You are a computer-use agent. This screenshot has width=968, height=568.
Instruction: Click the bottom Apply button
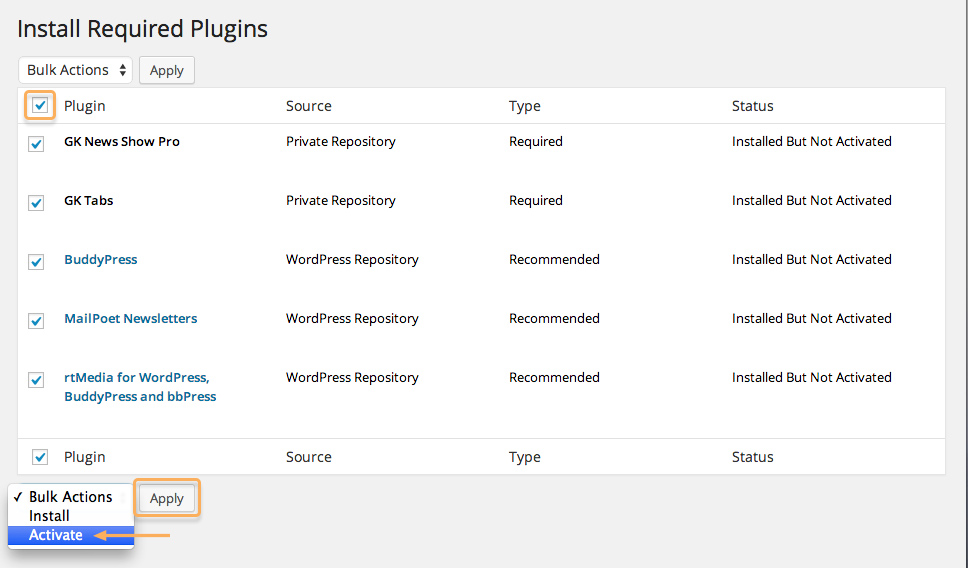(167, 498)
